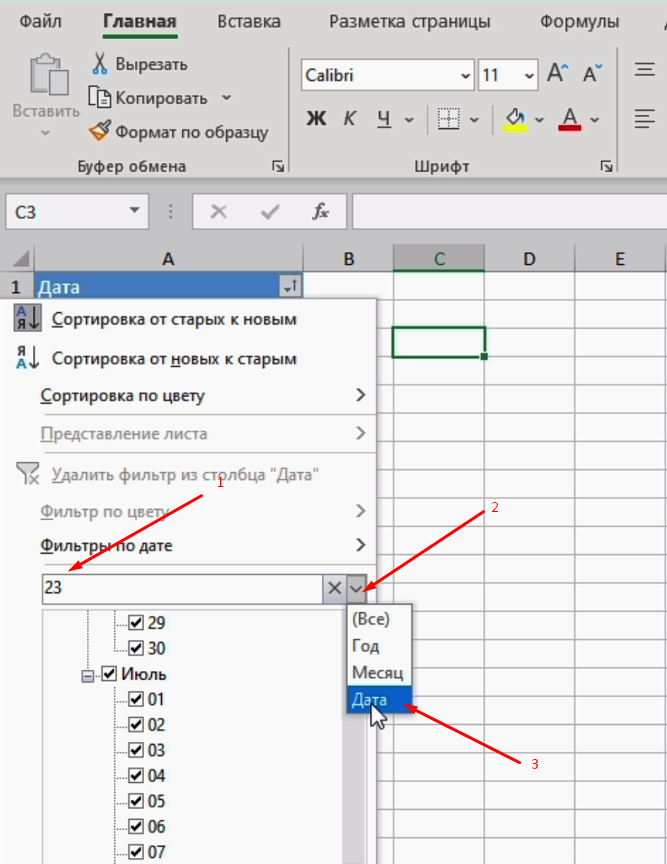Screen dimensions: 667x864
Task: Apply yellow fill color bucket
Action: click(x=515, y=119)
